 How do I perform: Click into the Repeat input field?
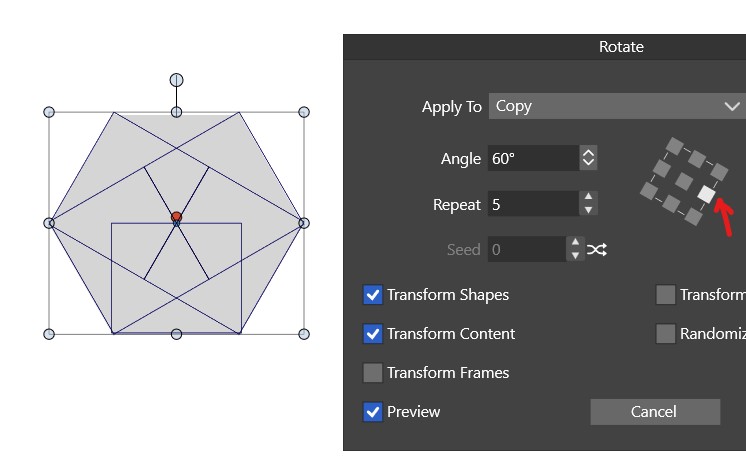[x=533, y=204]
